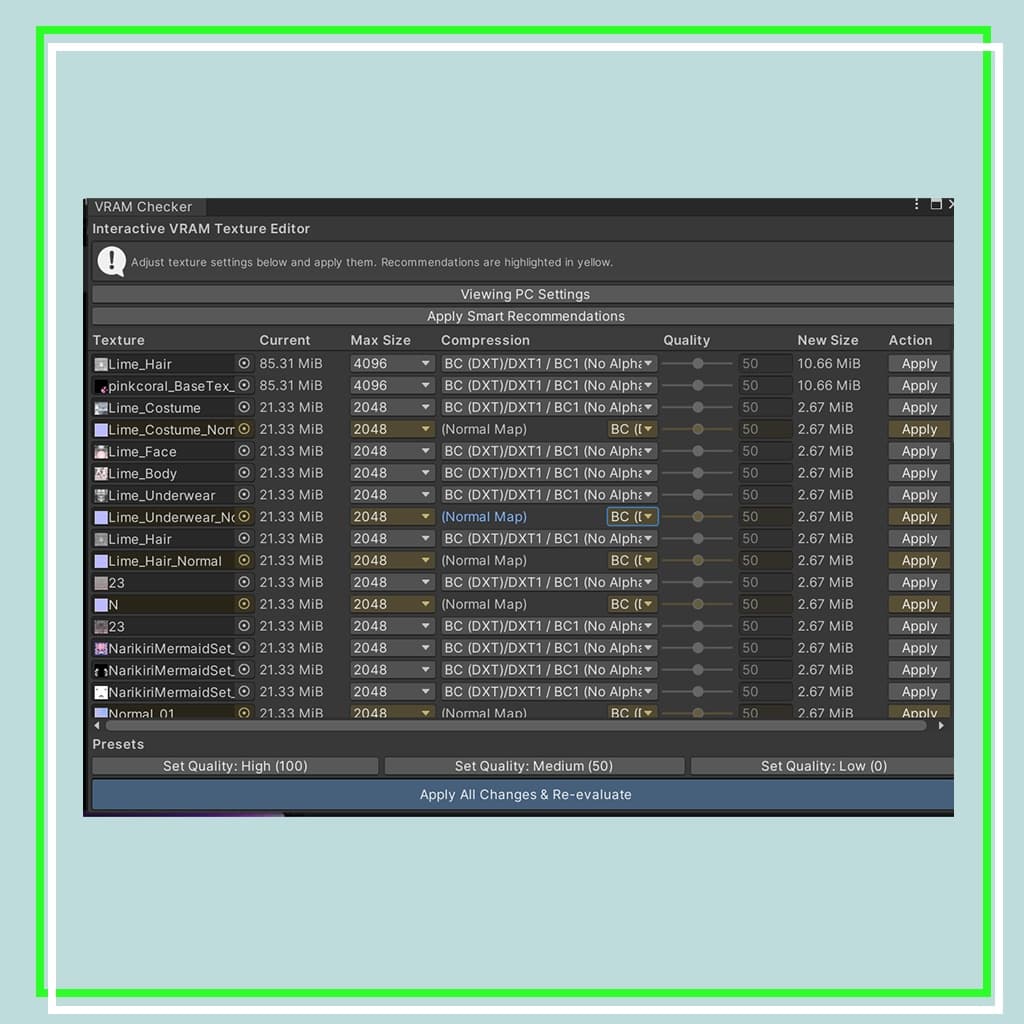Click the Lime_Underwear texture thumbnail icon
Image resolution: width=1024 pixels, height=1024 pixels.
tap(101, 495)
